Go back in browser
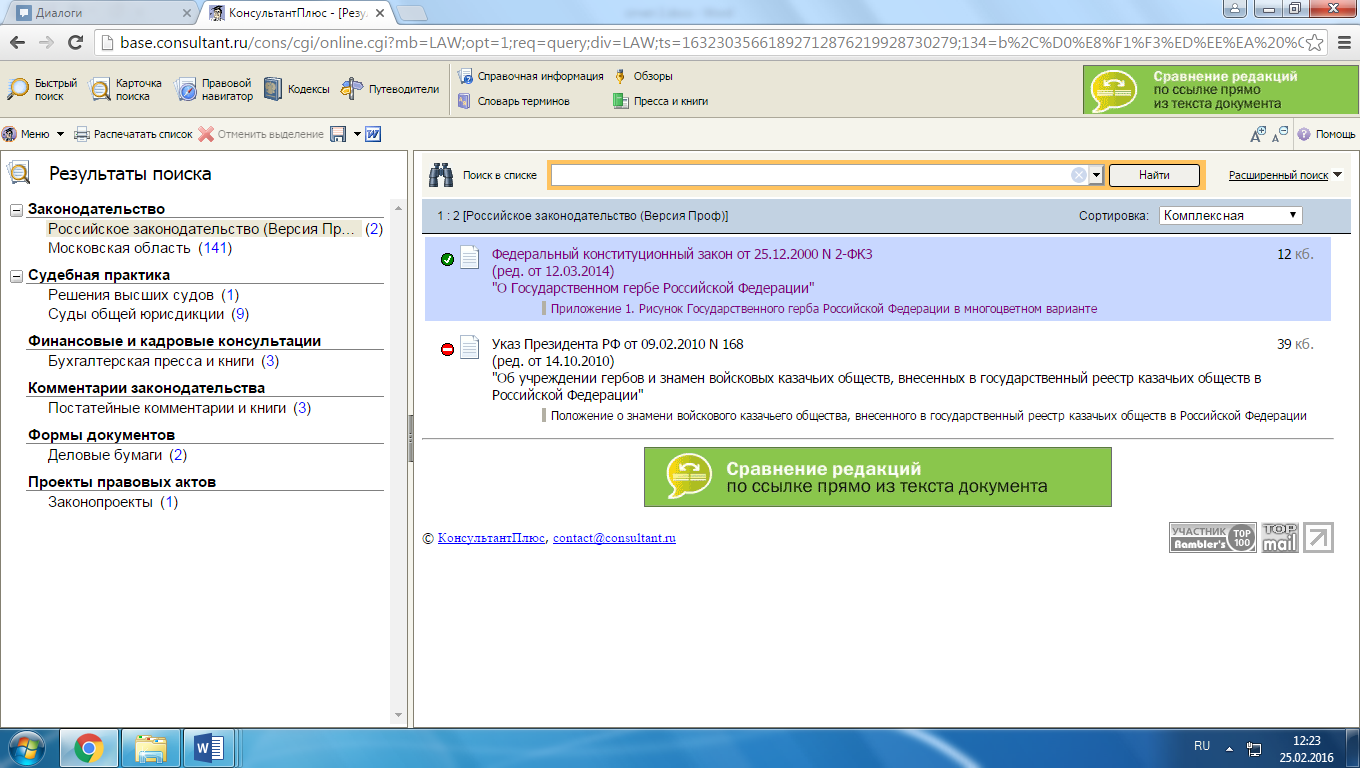 pos(17,43)
